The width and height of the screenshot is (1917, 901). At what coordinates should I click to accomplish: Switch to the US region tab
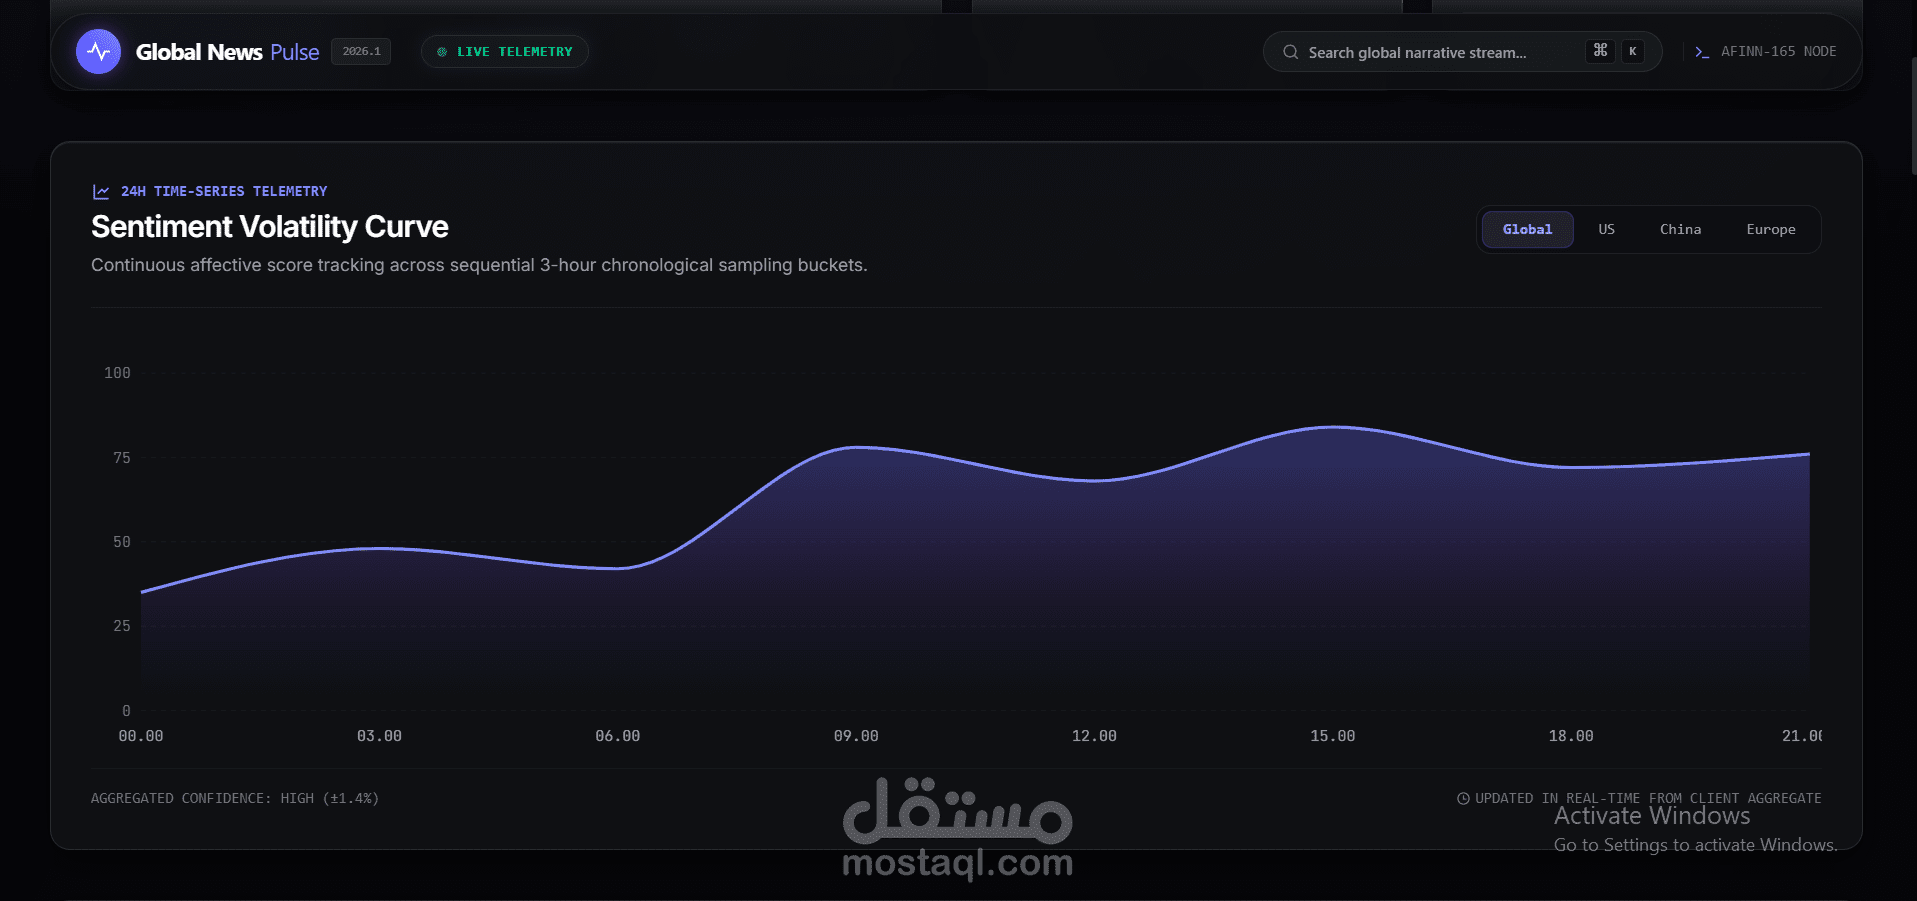[1606, 229]
